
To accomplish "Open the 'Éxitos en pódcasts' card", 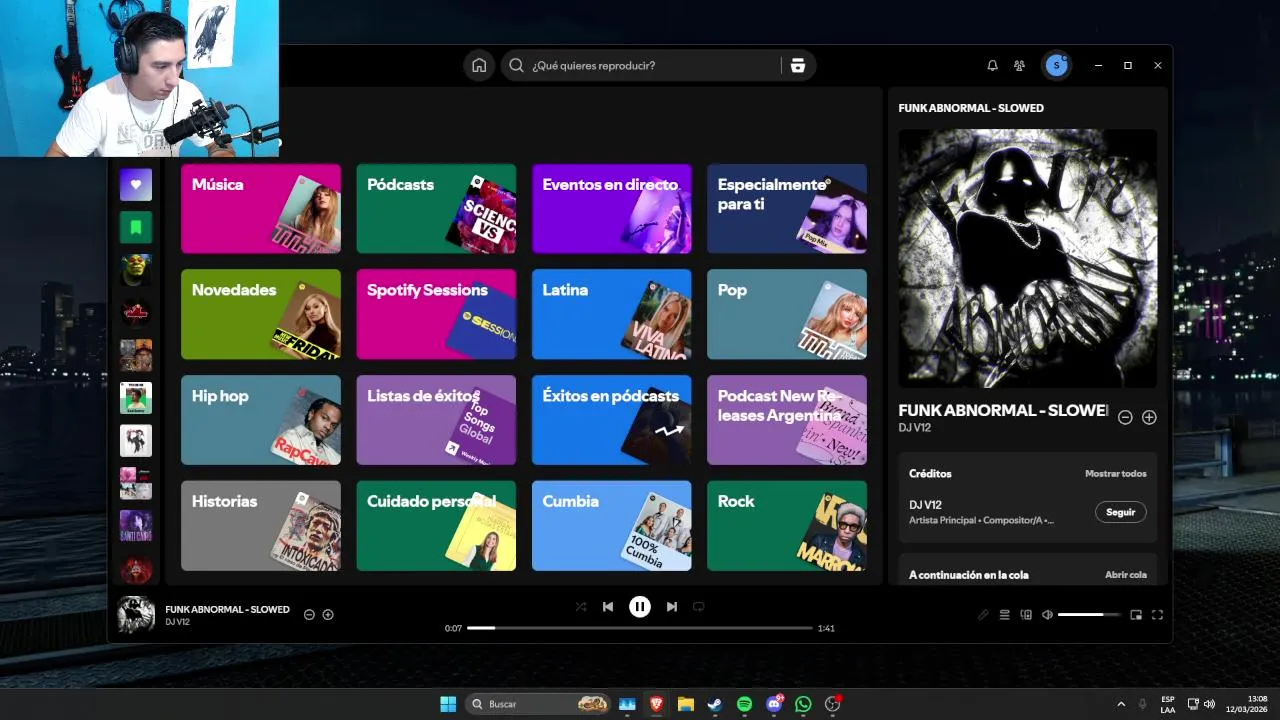I will point(612,420).
